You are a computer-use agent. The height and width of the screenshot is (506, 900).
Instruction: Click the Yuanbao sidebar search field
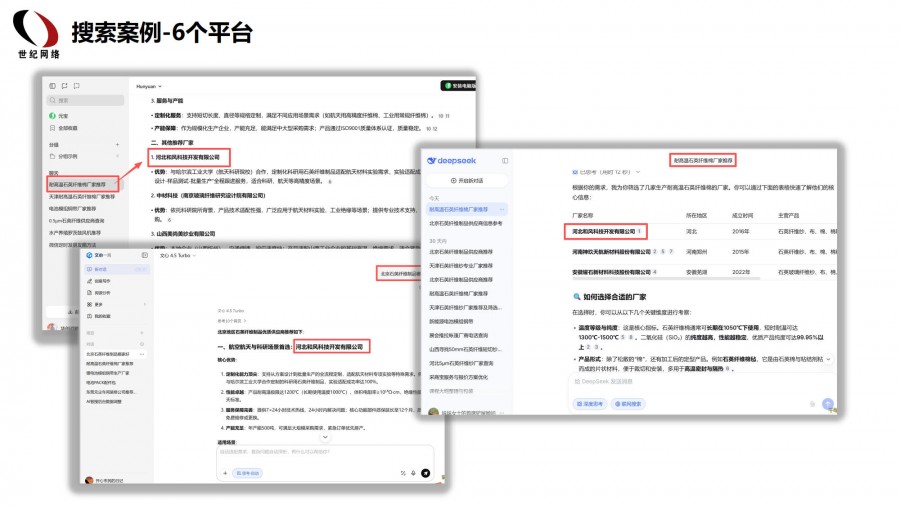pos(85,100)
